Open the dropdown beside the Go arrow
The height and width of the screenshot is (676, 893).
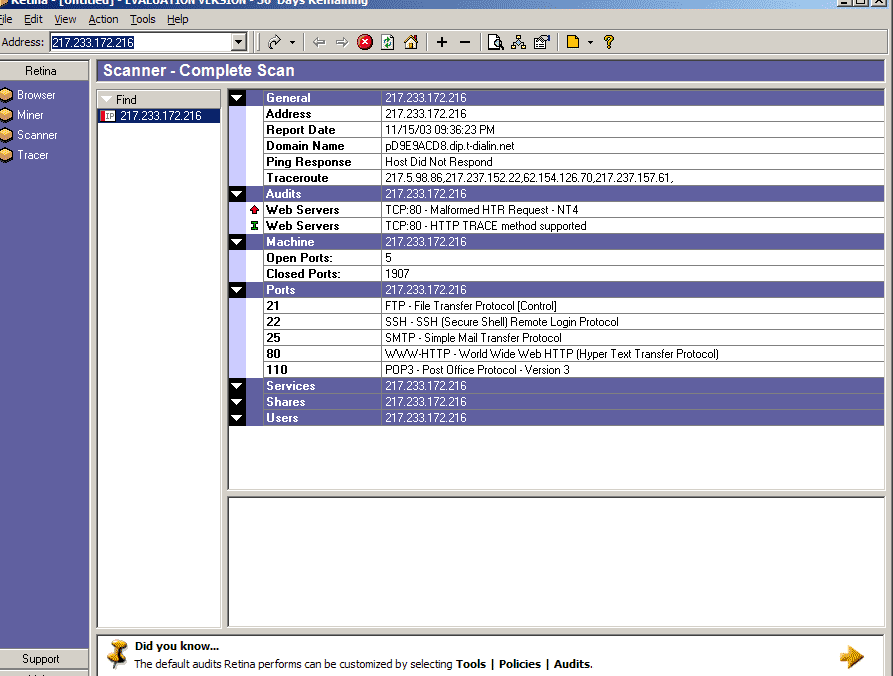click(292, 42)
